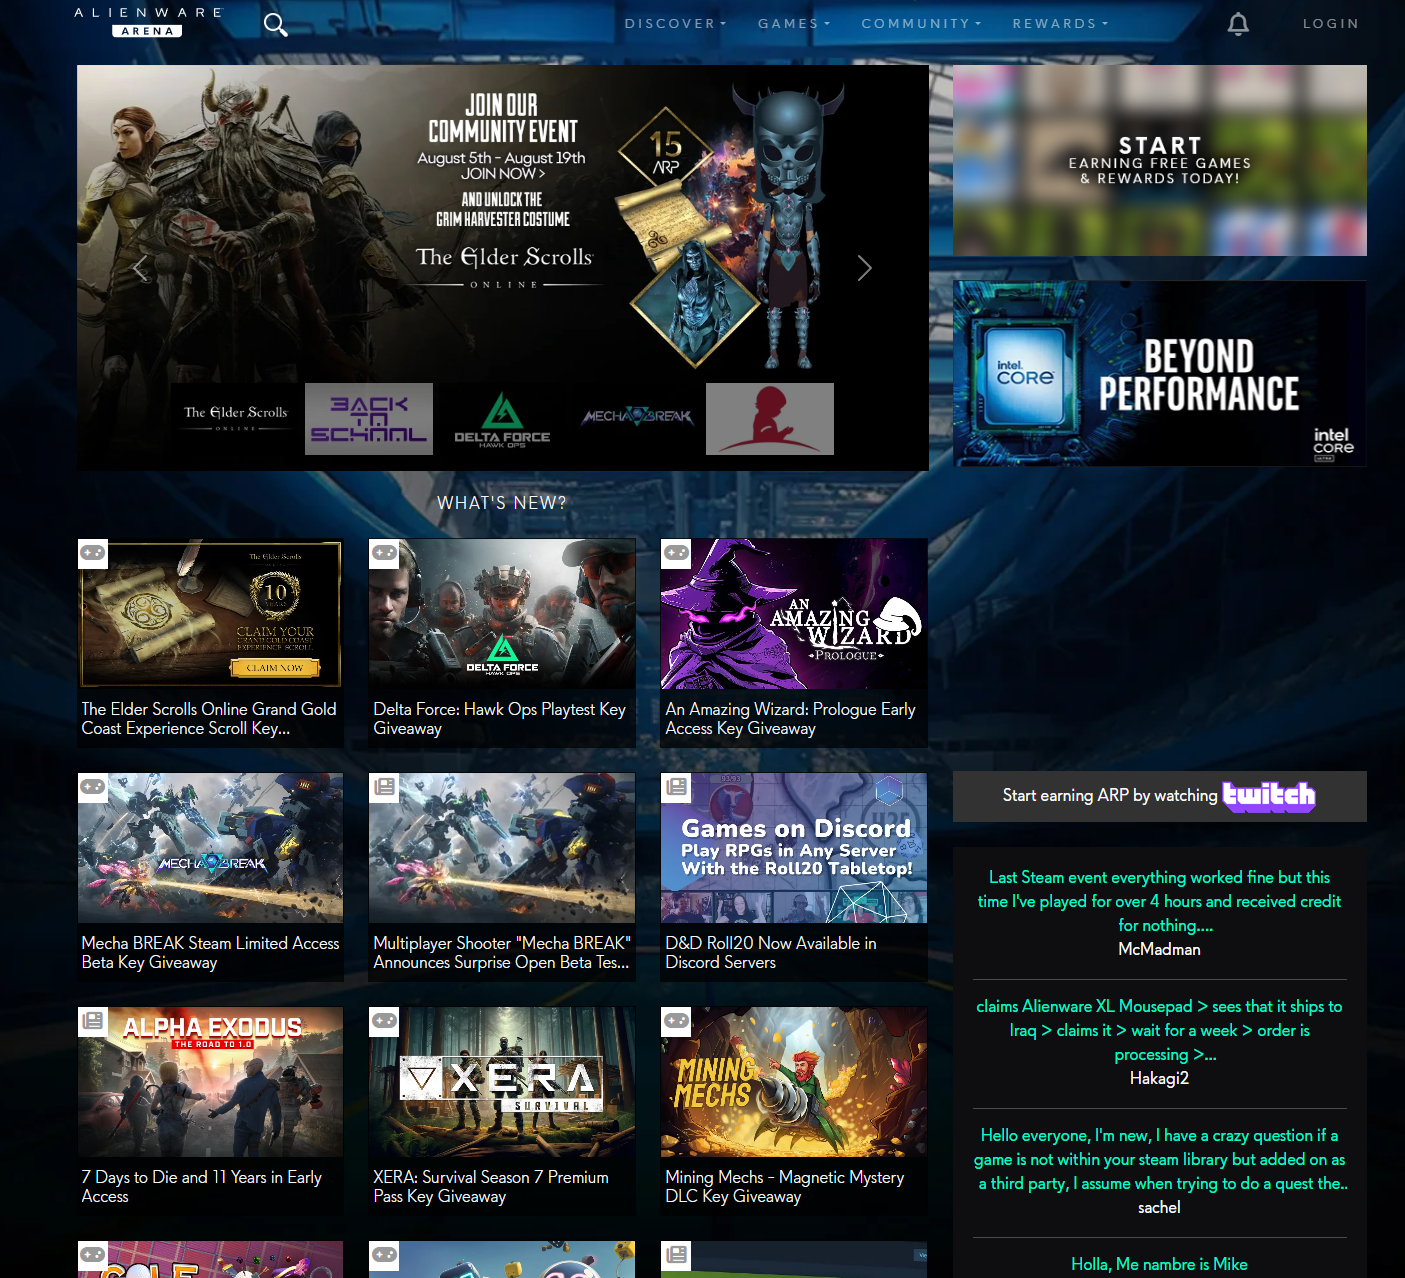Show next carousel slide arrow

pos(865,268)
